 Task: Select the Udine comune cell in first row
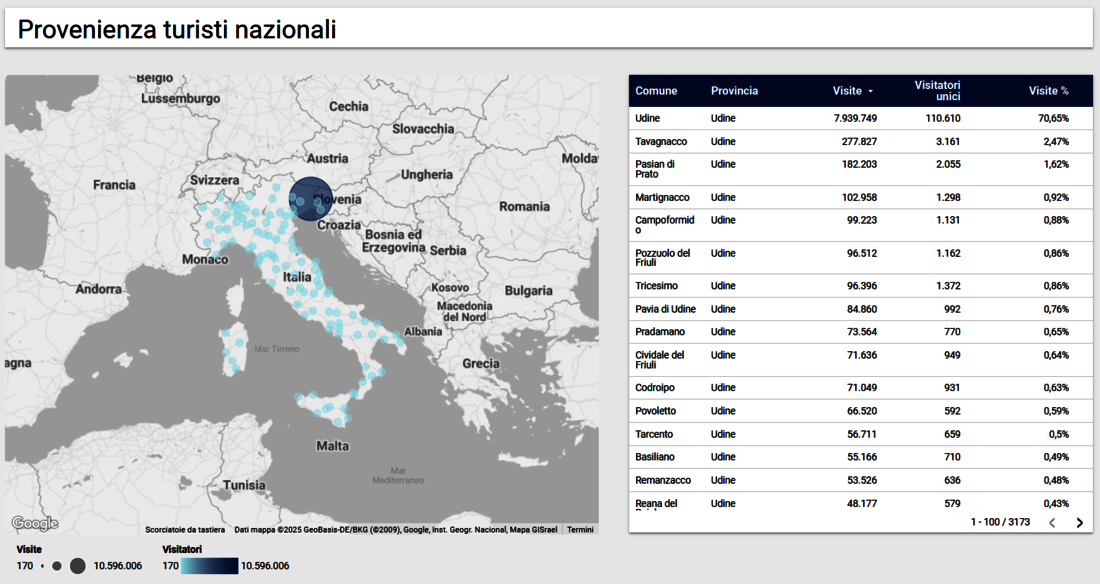click(647, 119)
